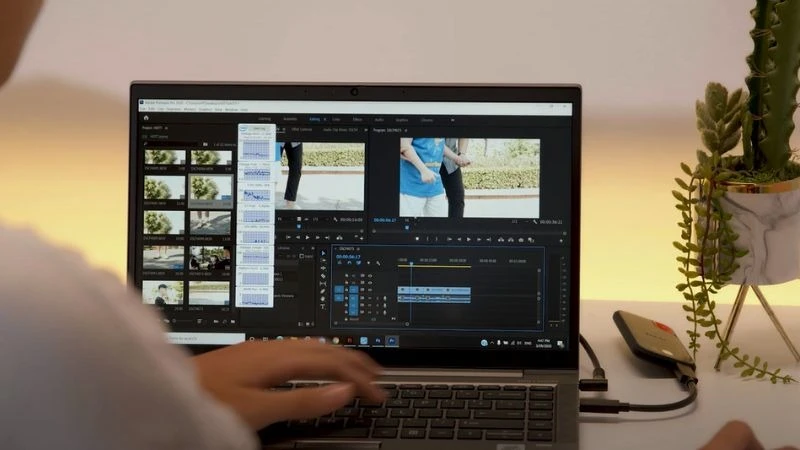Select the Slip tool
Viewport: 800px width, 450px height.
click(323, 284)
